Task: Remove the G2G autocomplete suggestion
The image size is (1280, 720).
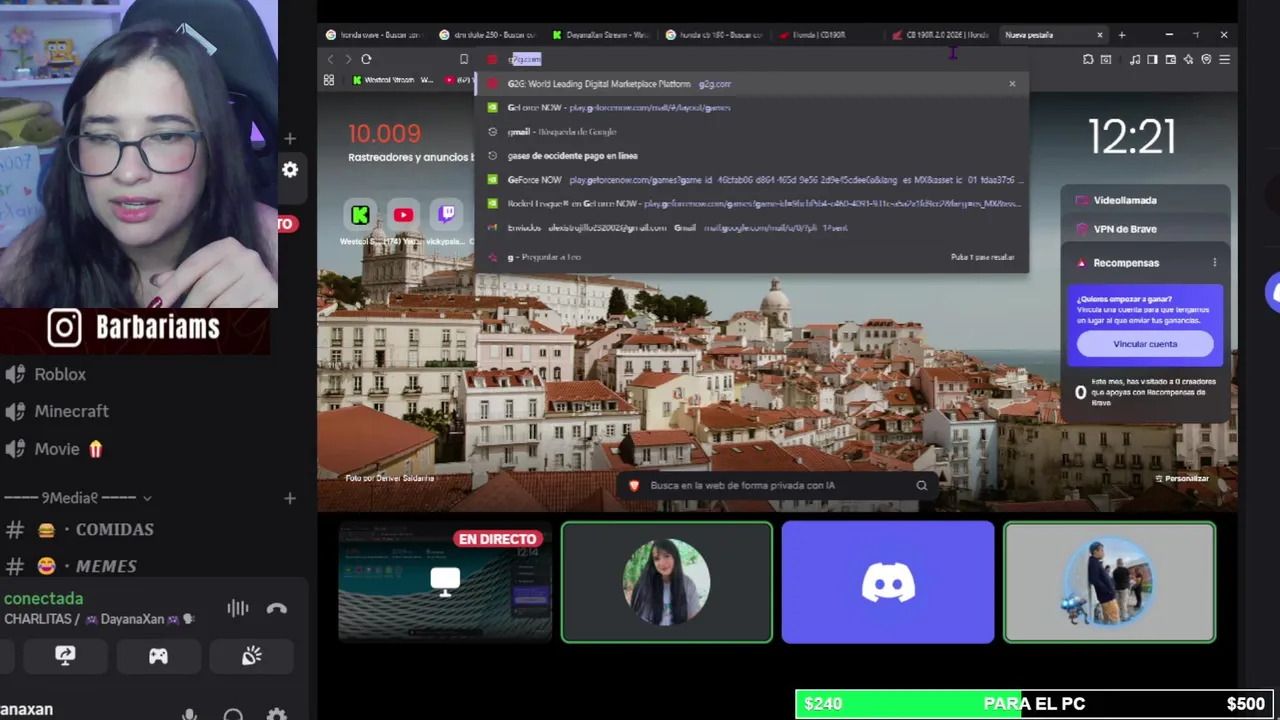Action: 1012,84
